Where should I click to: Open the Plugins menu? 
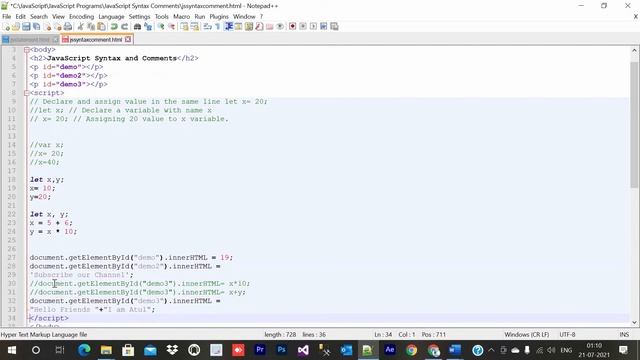219,16
